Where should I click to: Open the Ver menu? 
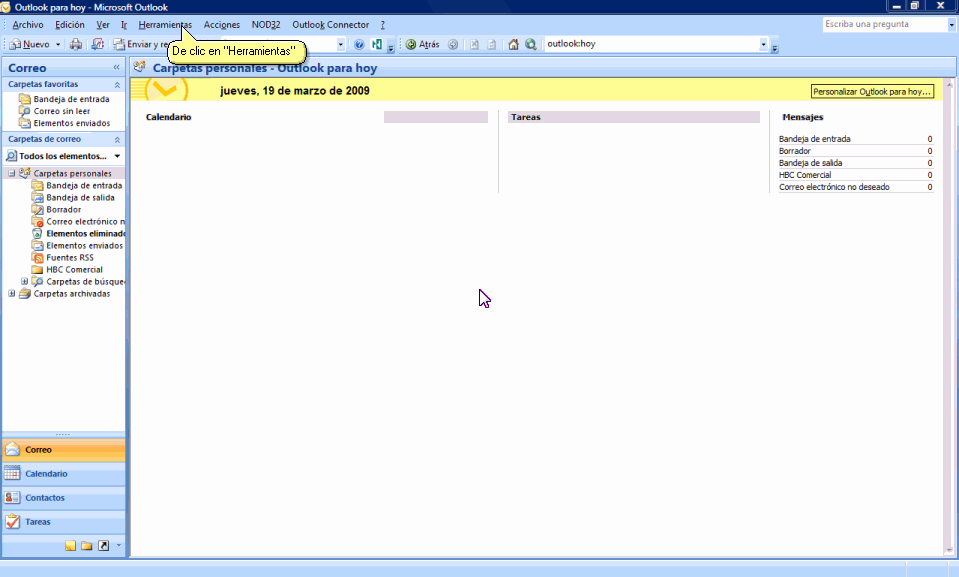click(103, 25)
